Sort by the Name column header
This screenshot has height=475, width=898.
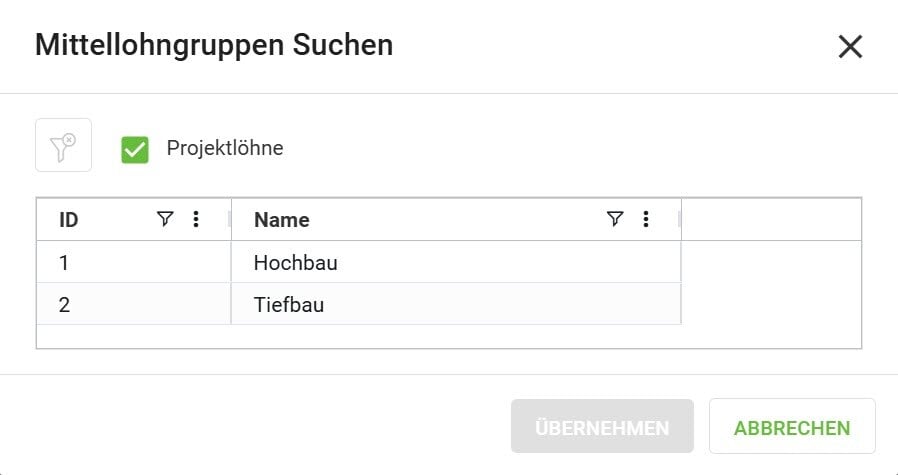pyautogui.click(x=282, y=220)
